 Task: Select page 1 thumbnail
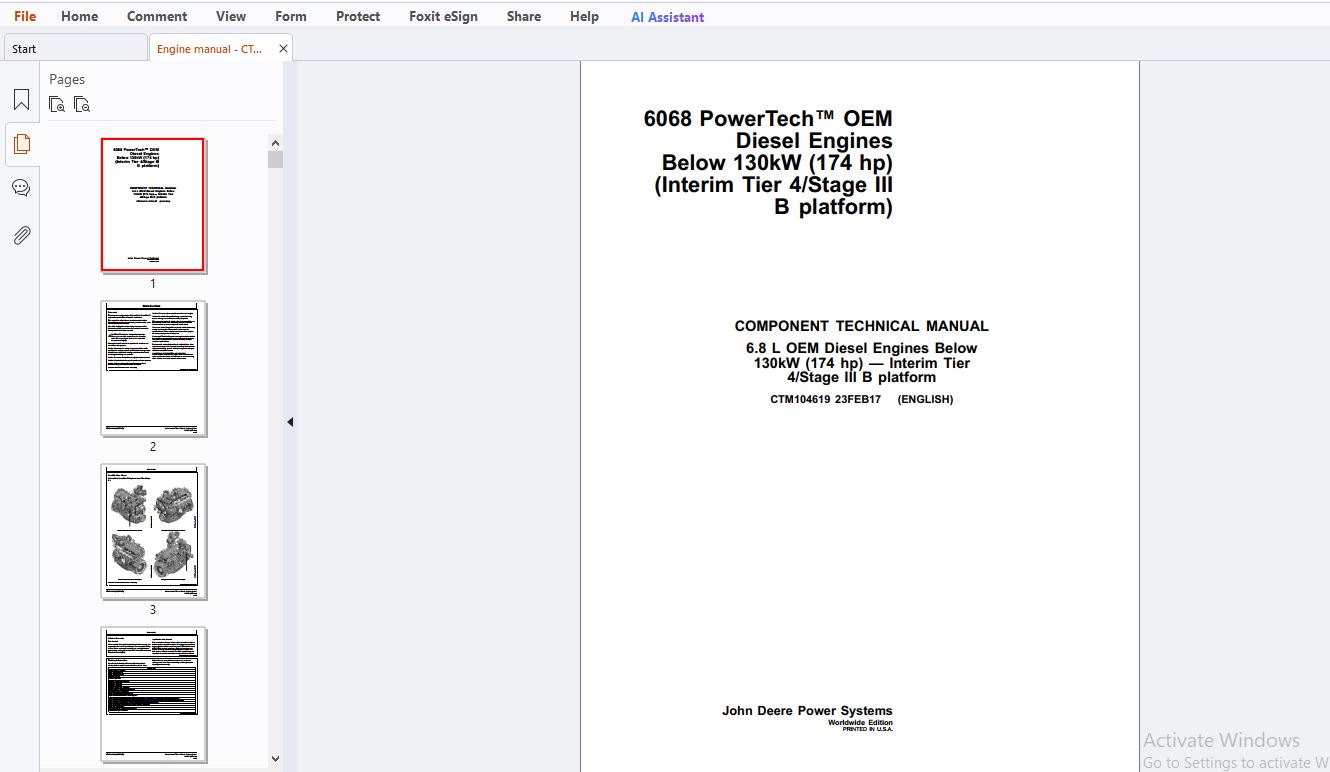point(153,205)
